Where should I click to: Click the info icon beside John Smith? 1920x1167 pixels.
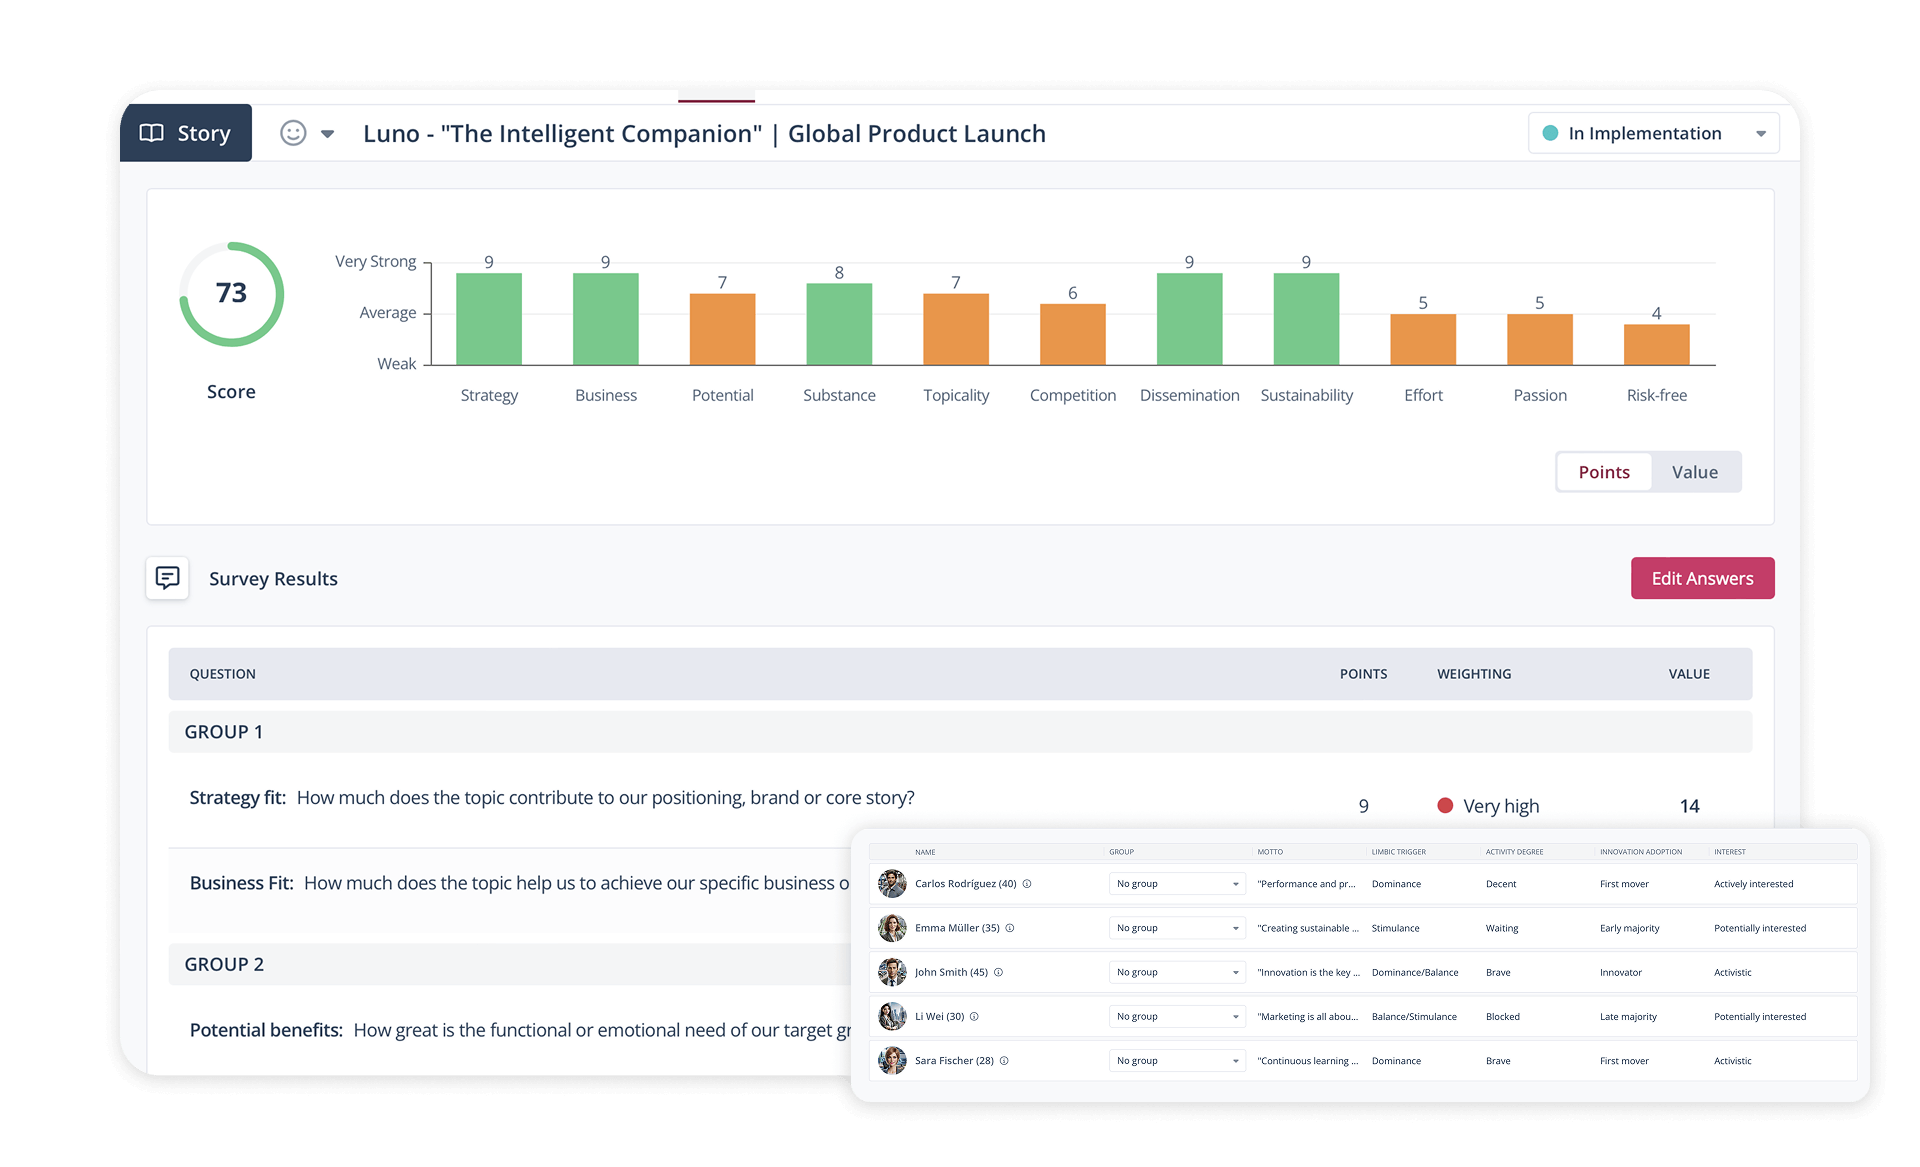tap(999, 971)
